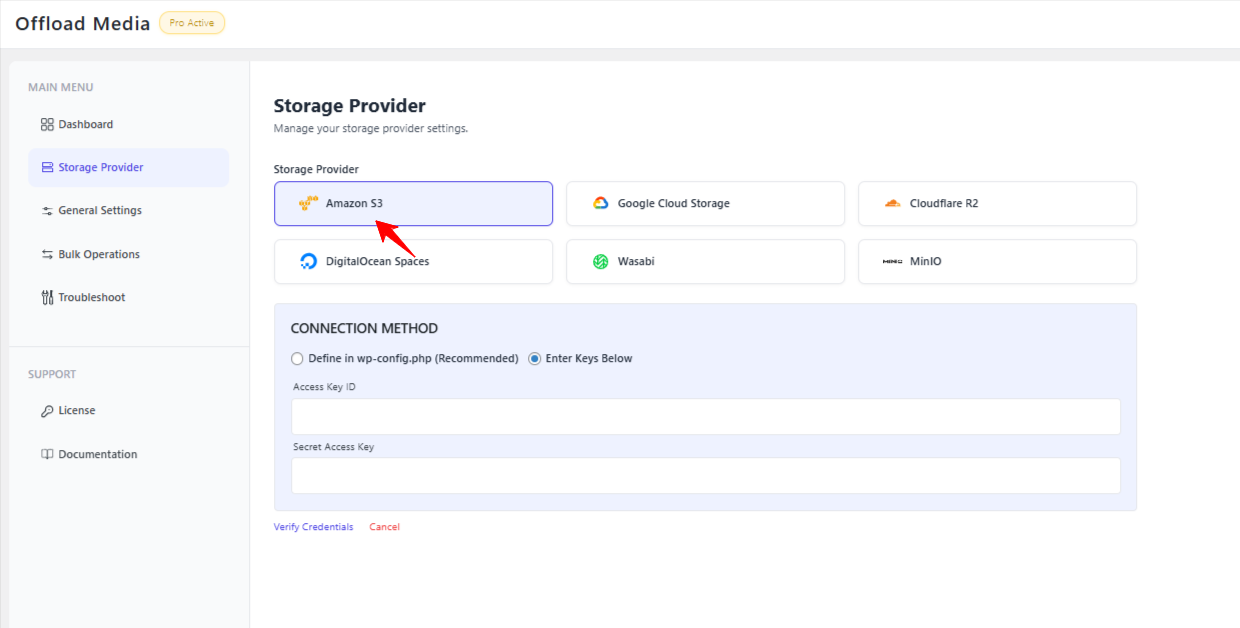Click the Google Cloud Storage logo
The image size is (1240, 628).
tap(600, 204)
